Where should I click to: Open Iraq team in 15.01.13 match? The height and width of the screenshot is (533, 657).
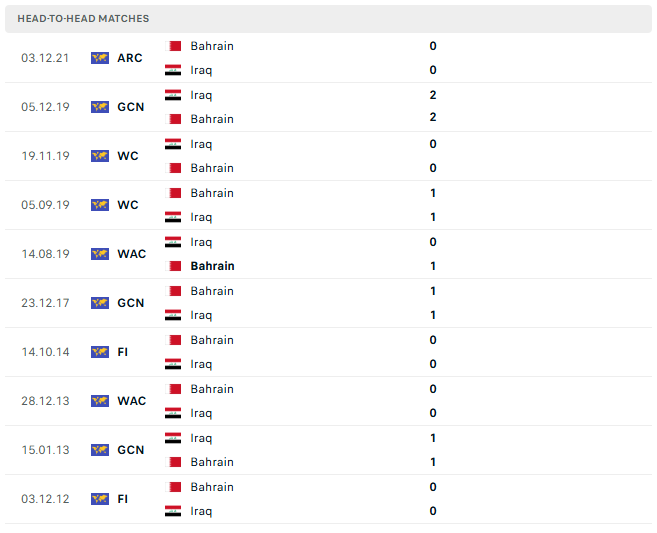coord(201,438)
